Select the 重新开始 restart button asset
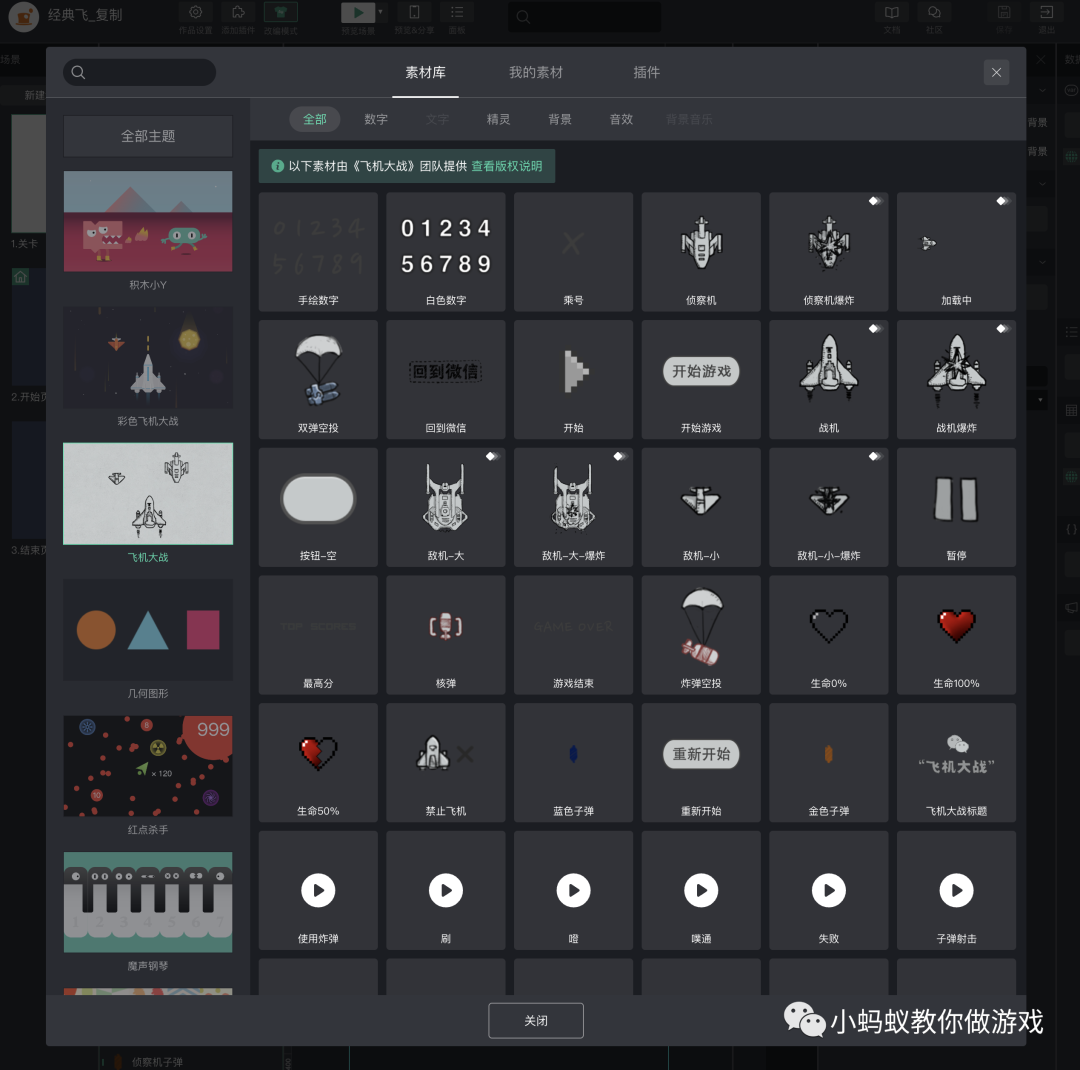Image resolution: width=1080 pixels, height=1070 pixels. pos(701,762)
